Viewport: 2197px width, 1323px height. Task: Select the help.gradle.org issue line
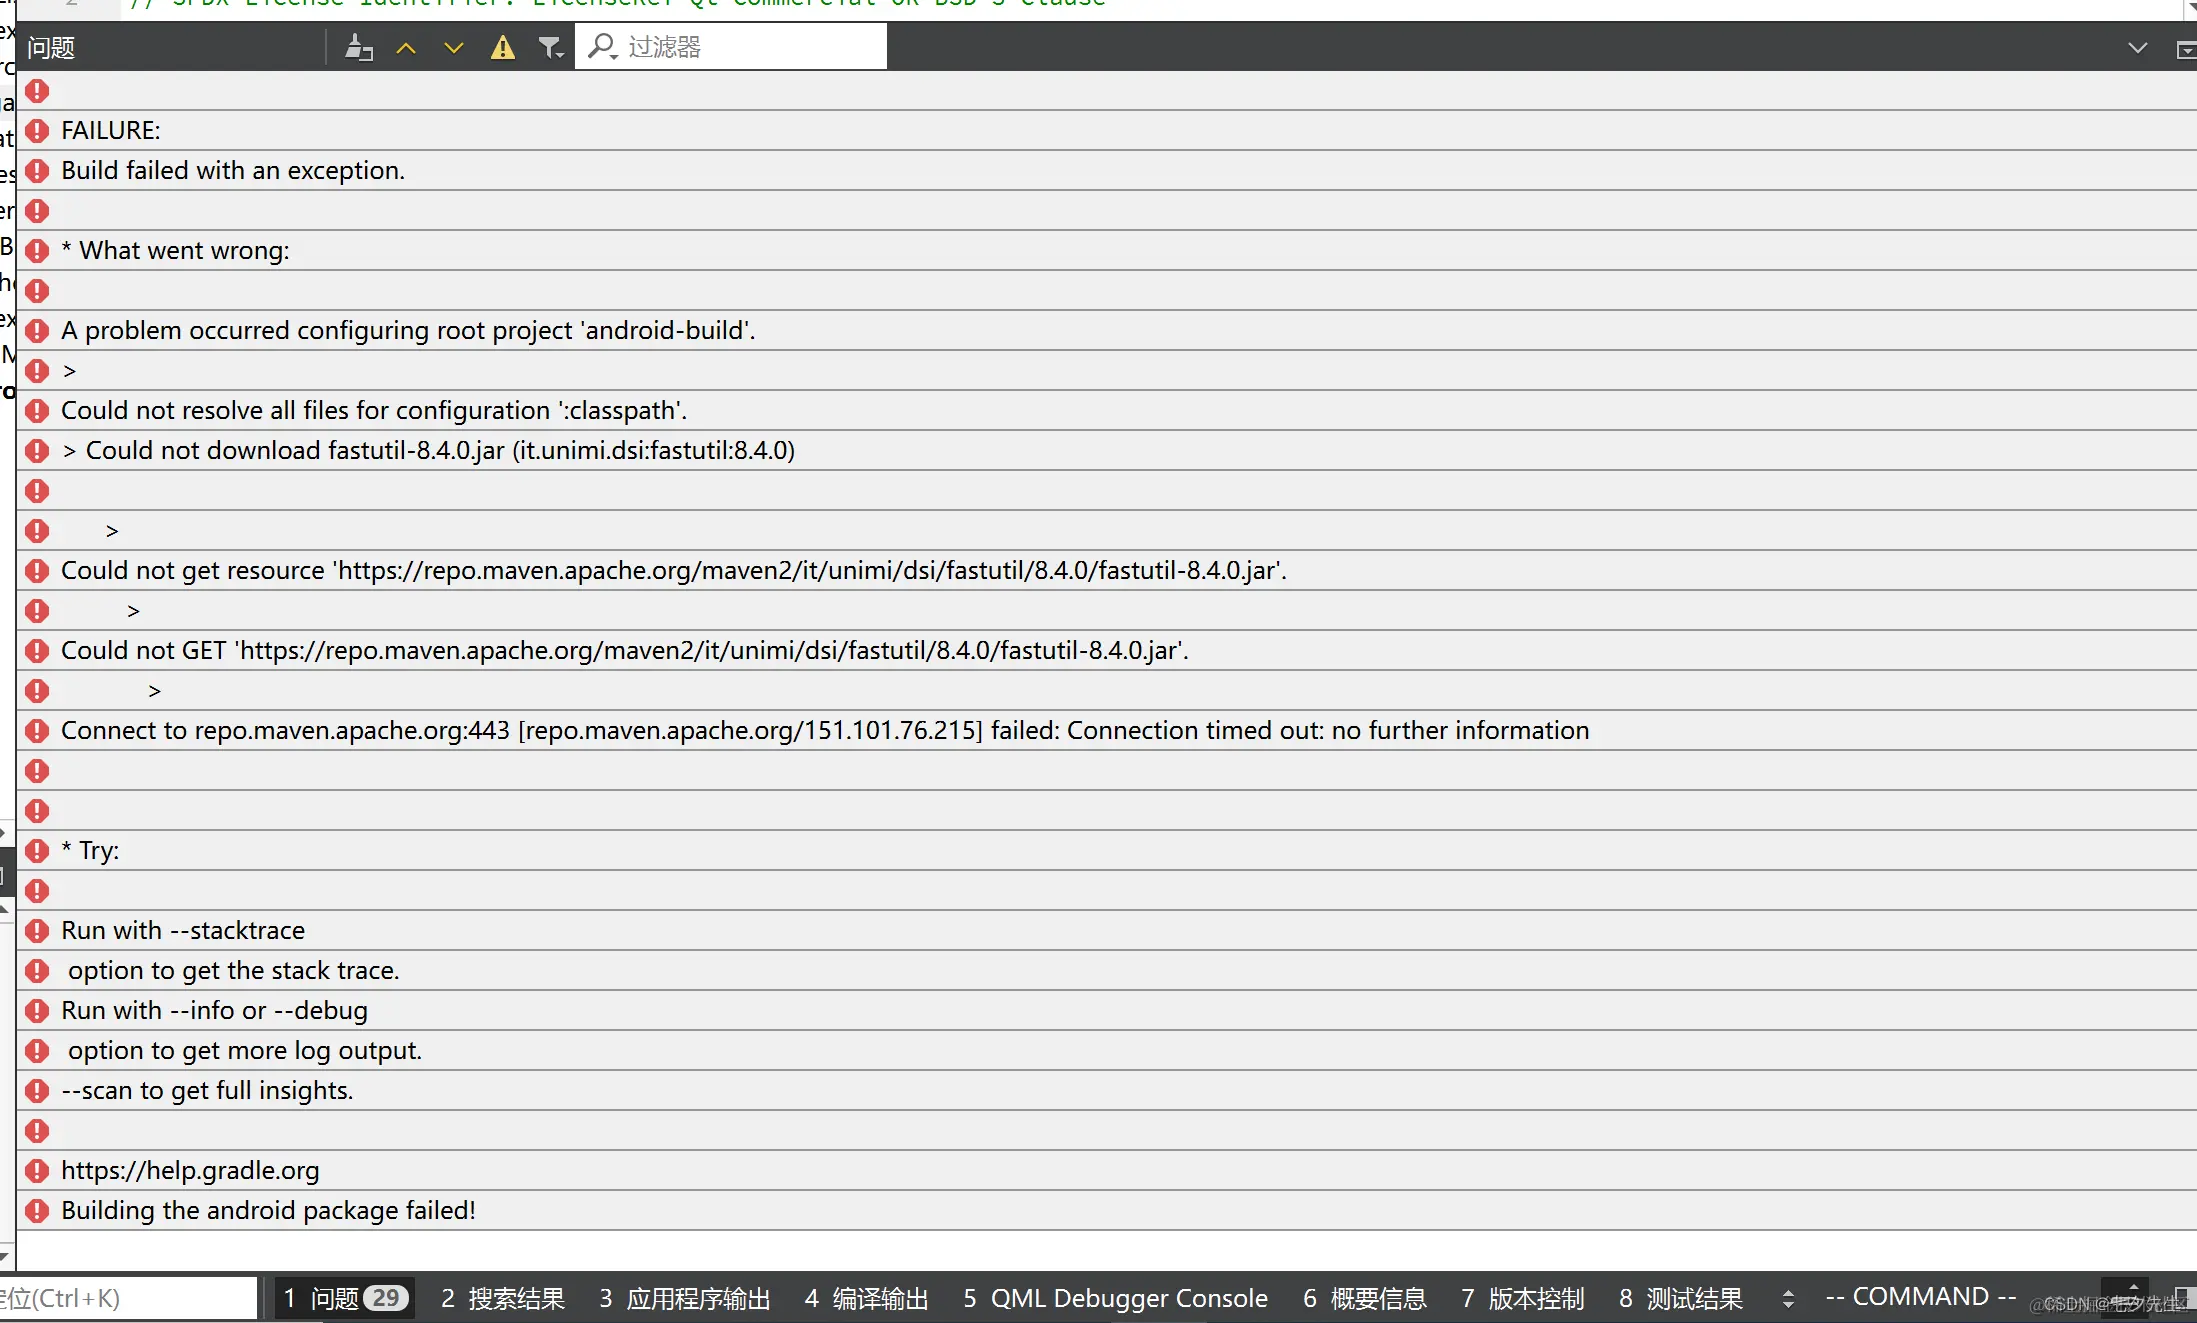[x=190, y=1170]
